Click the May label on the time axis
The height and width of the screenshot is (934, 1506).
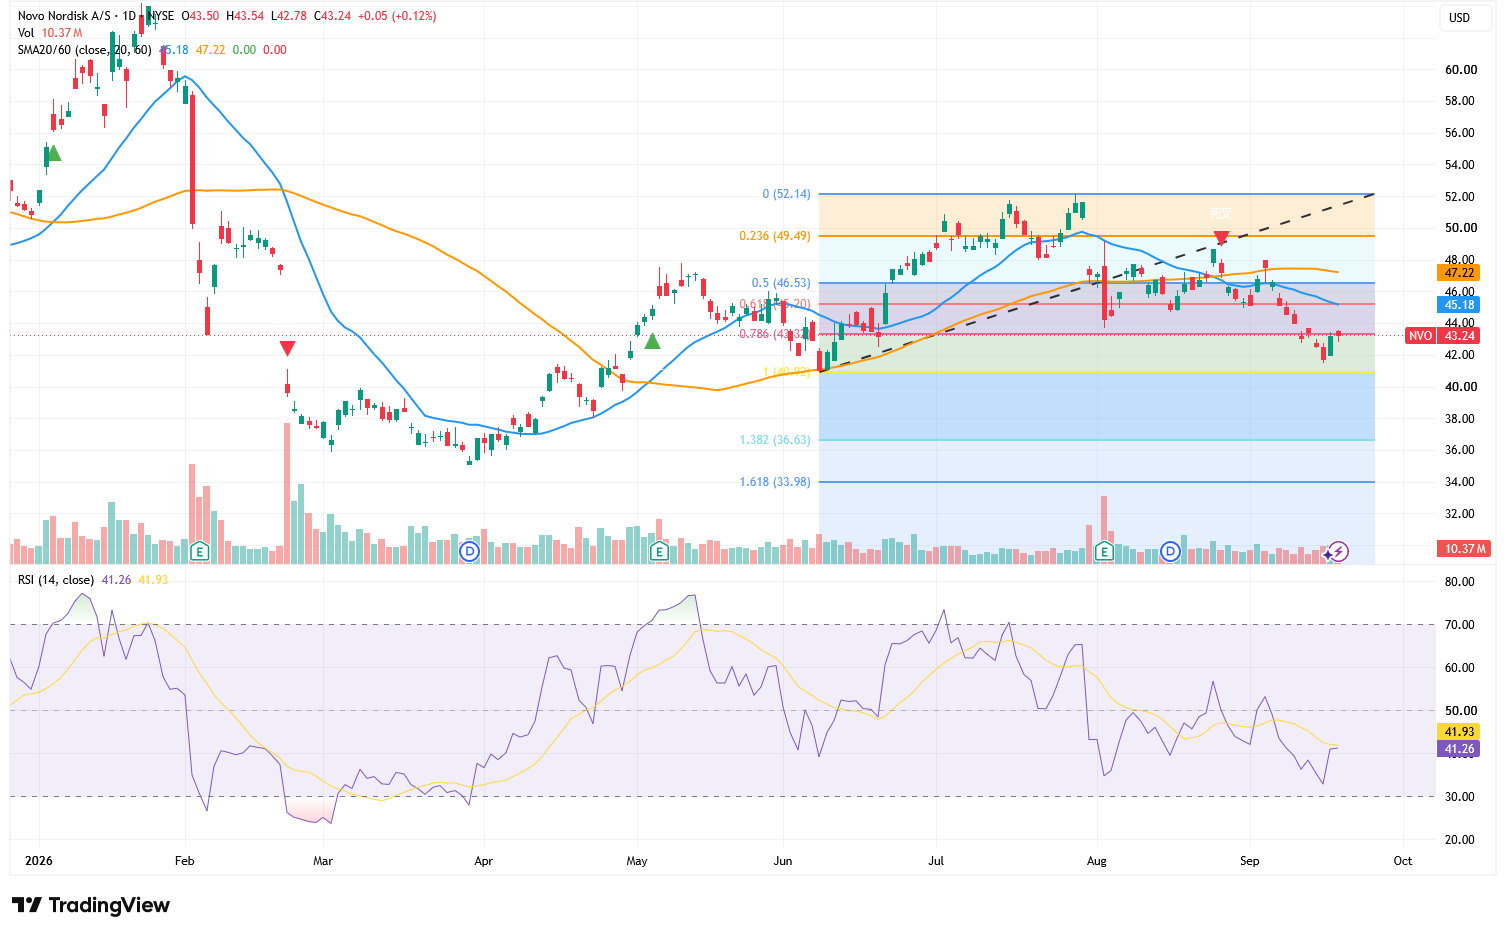pos(637,861)
